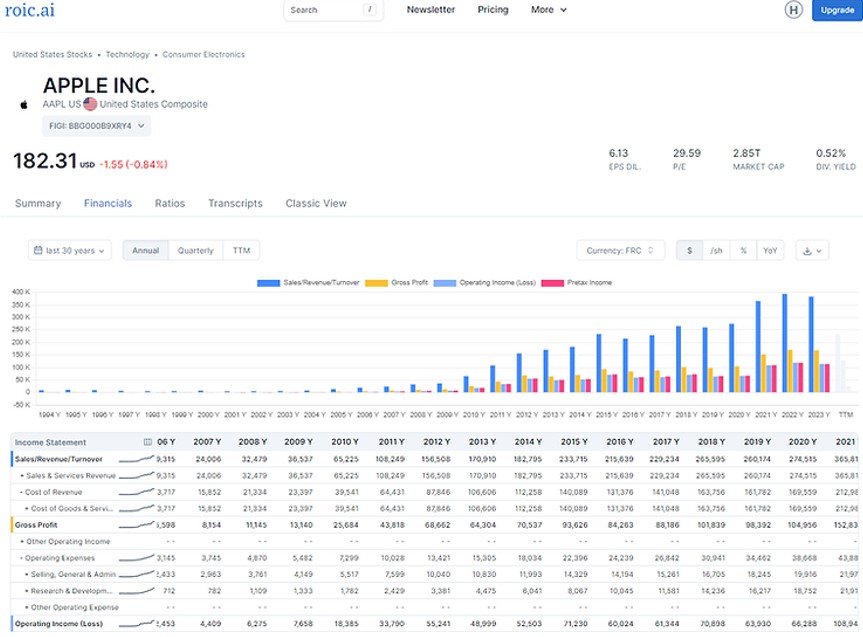
Task: Open the Currency: FRC dropdown
Action: coord(620,251)
